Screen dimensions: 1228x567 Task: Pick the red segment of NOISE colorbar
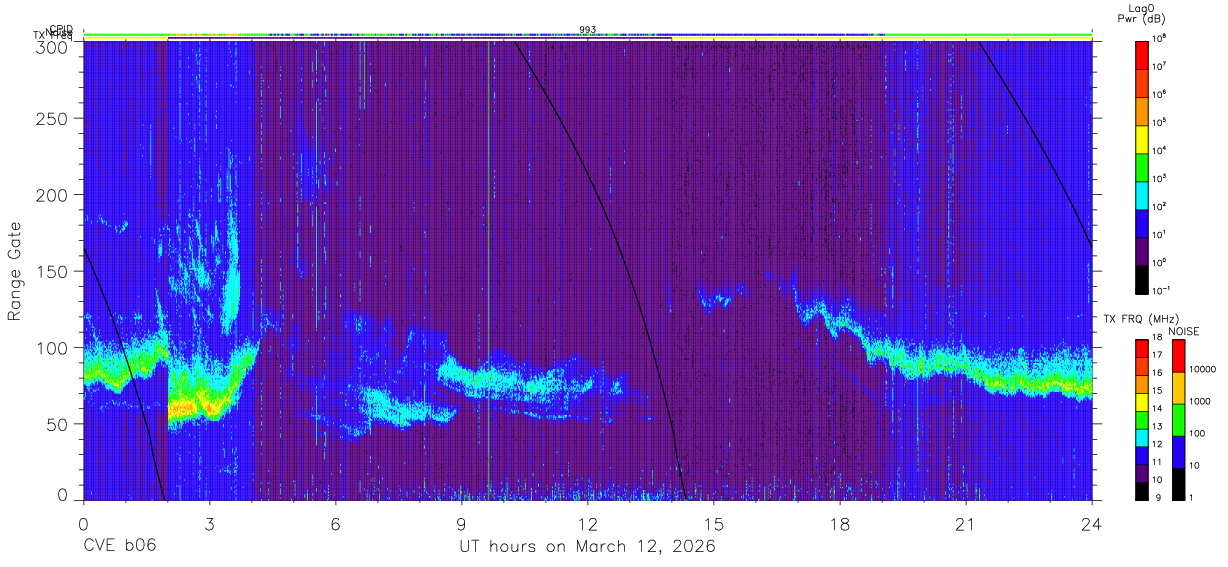point(1178,355)
